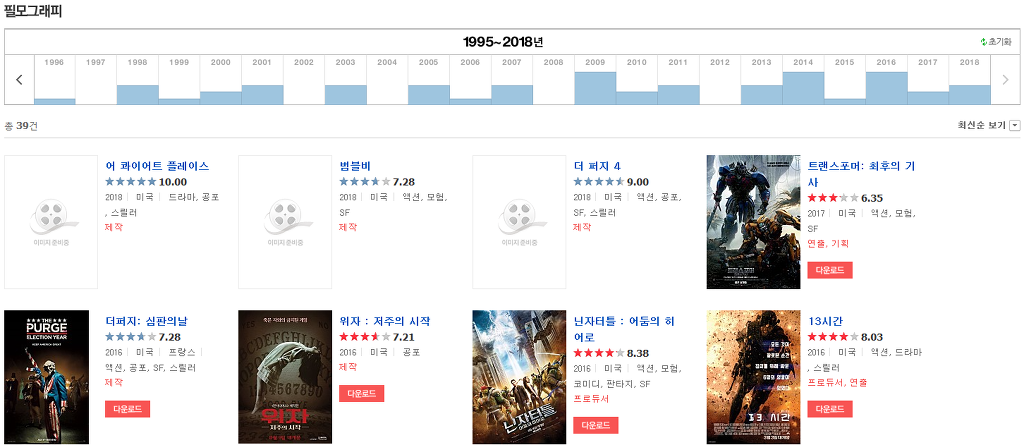Open the 13시간 movie title link
The width and height of the screenshot is (1024, 445).
point(825,321)
